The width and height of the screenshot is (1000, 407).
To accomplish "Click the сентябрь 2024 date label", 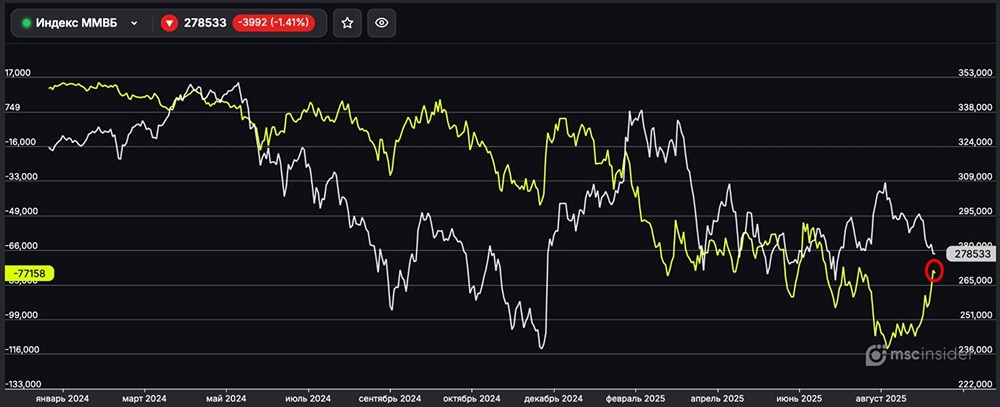I will [x=390, y=398].
